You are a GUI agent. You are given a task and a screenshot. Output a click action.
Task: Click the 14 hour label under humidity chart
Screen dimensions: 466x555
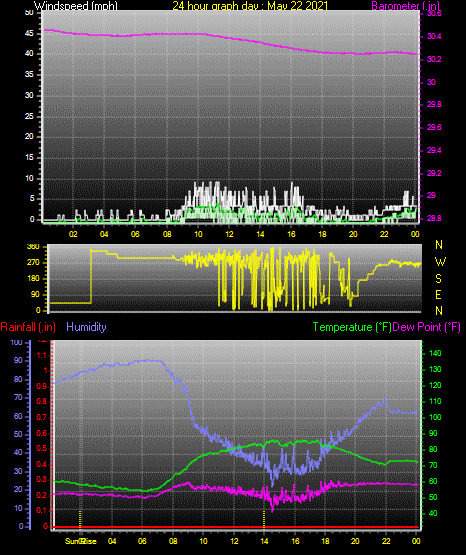[x=264, y=541]
